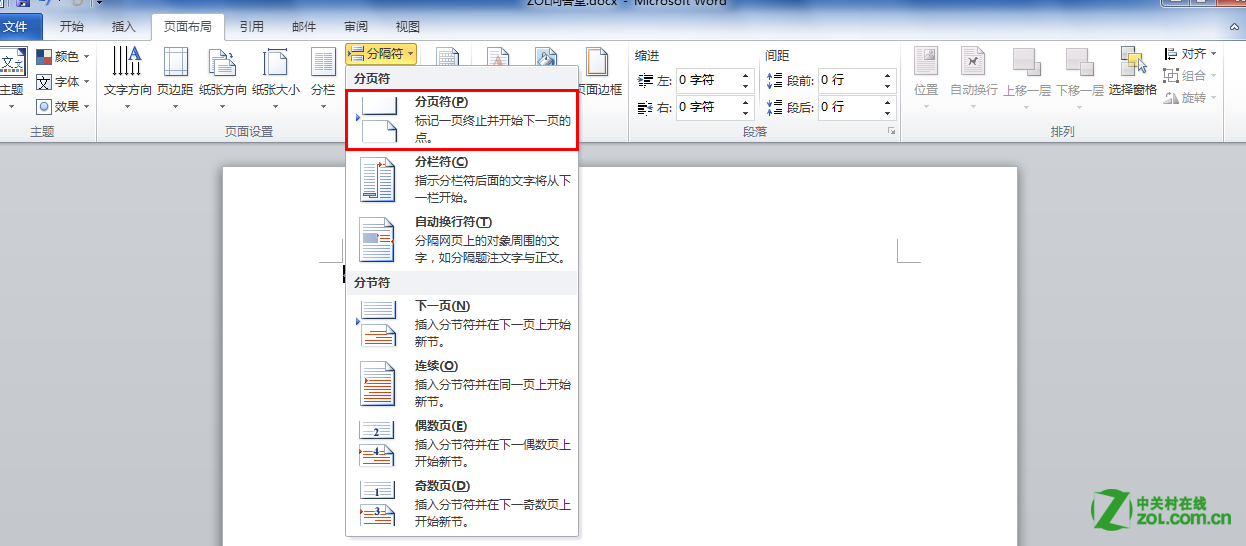Switch to the 插入 (Insert) tab

124,27
